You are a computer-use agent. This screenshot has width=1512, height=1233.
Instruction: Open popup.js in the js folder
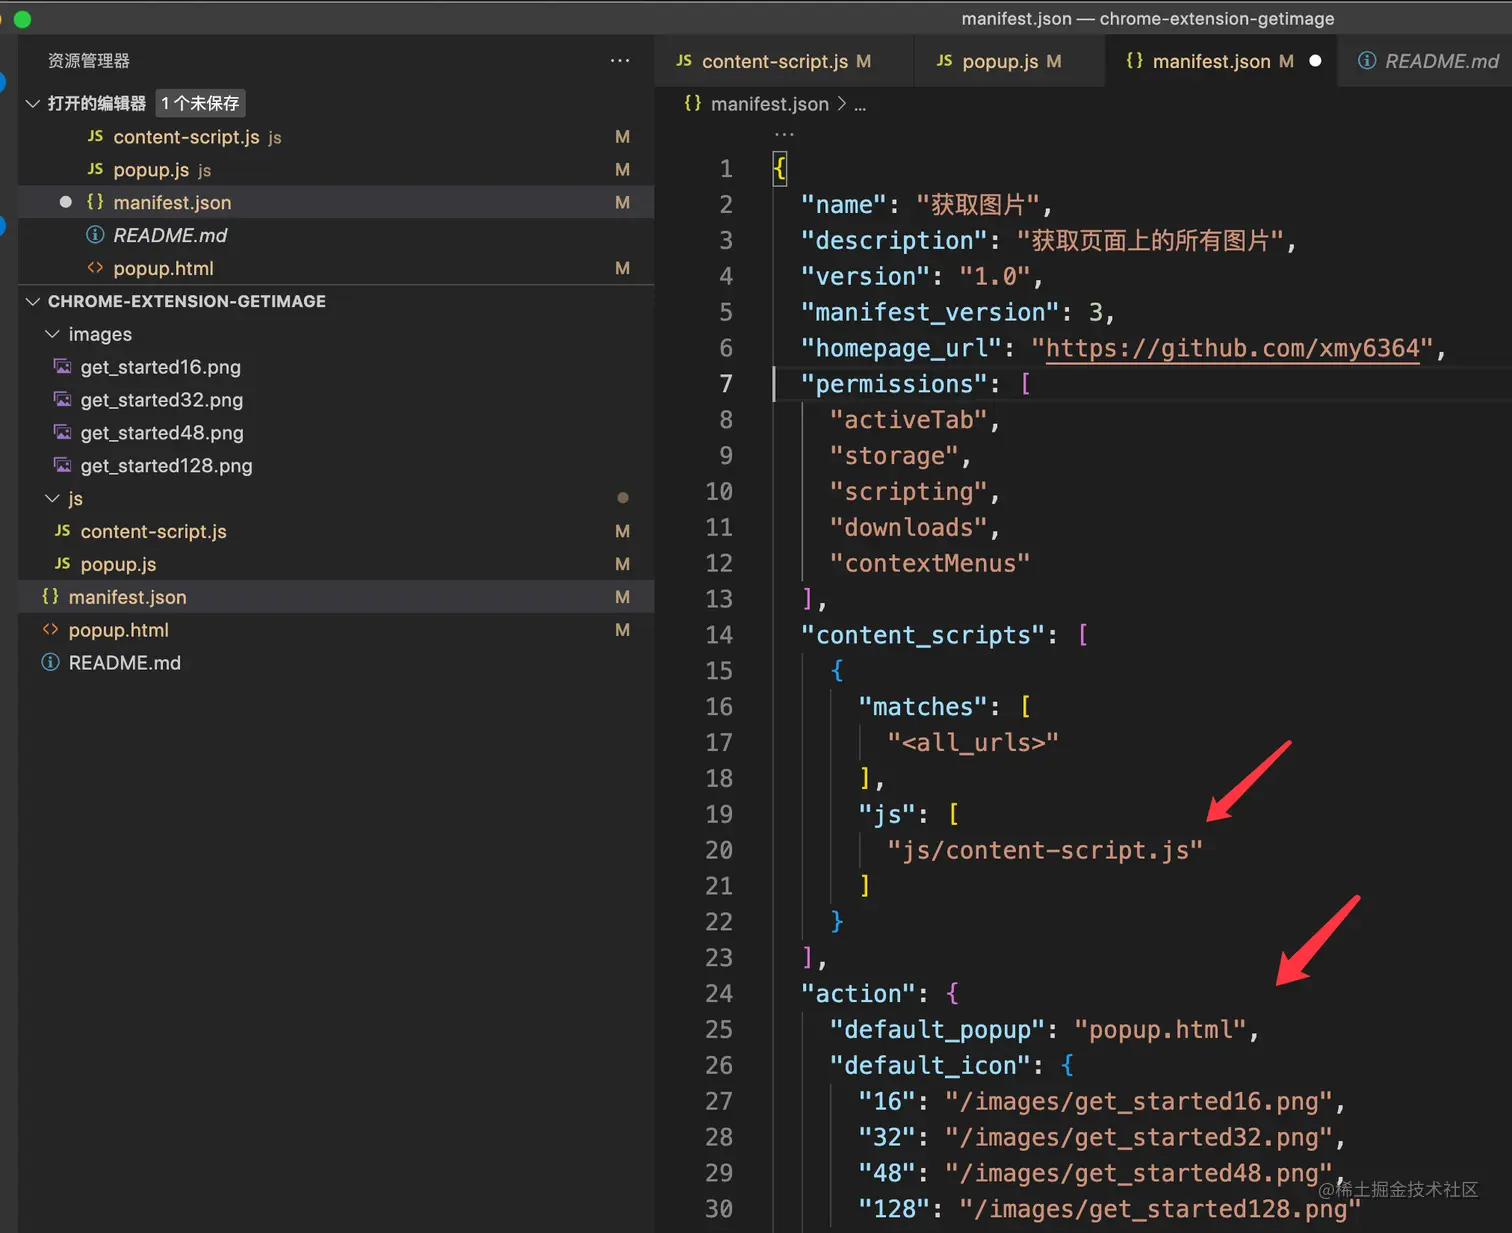(x=336, y=564)
